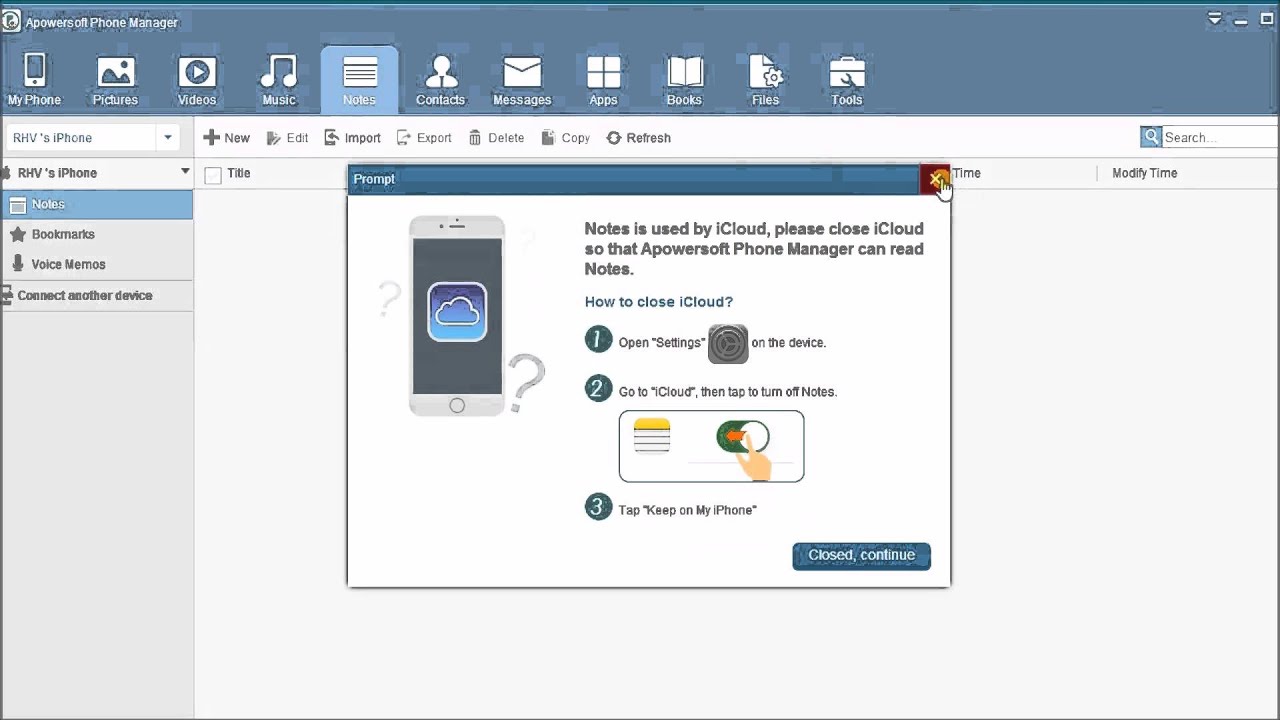The image size is (1280, 720).
Task: Click Delete in the toolbar
Action: 496,138
